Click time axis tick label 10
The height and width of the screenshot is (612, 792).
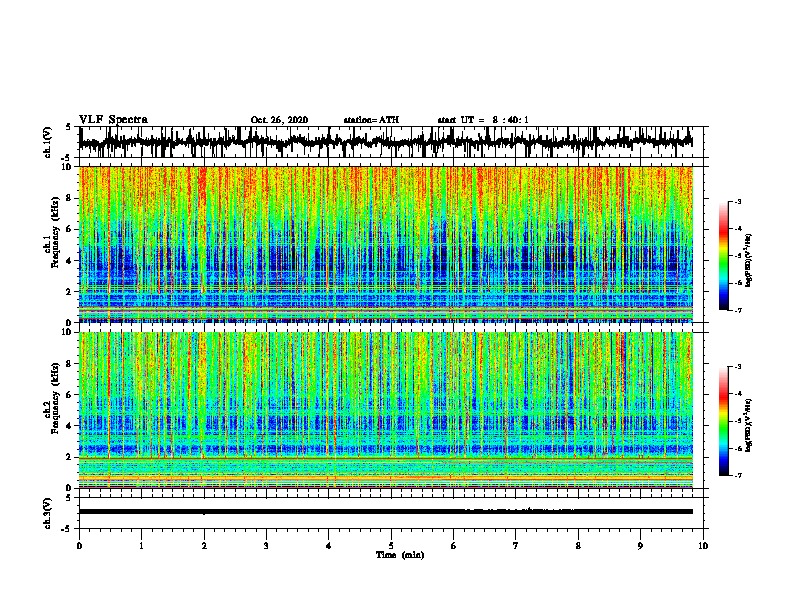click(703, 546)
